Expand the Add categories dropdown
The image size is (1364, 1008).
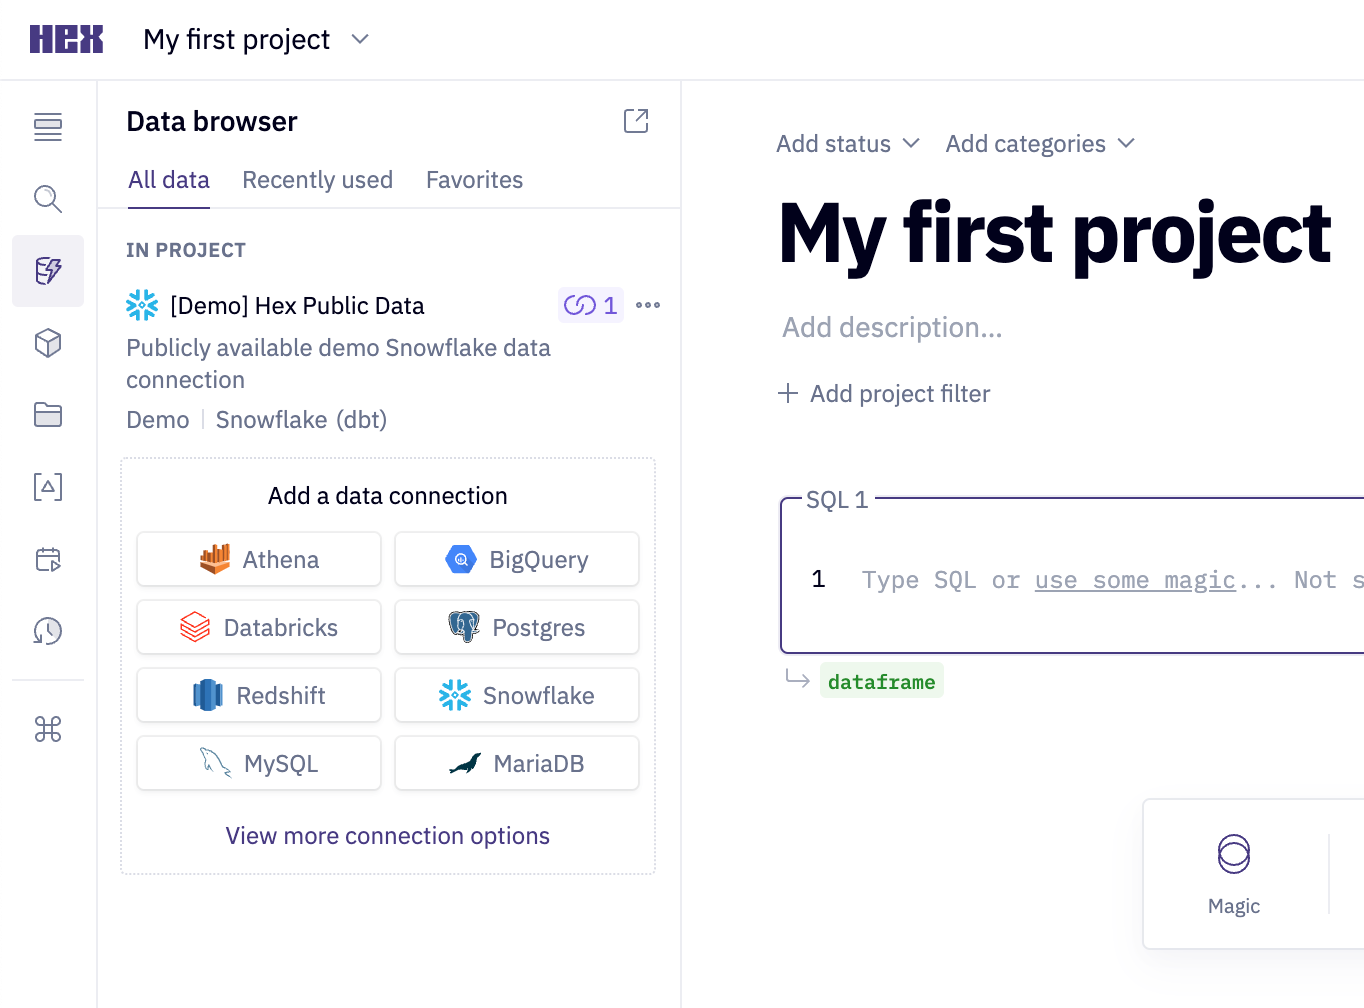1040,144
